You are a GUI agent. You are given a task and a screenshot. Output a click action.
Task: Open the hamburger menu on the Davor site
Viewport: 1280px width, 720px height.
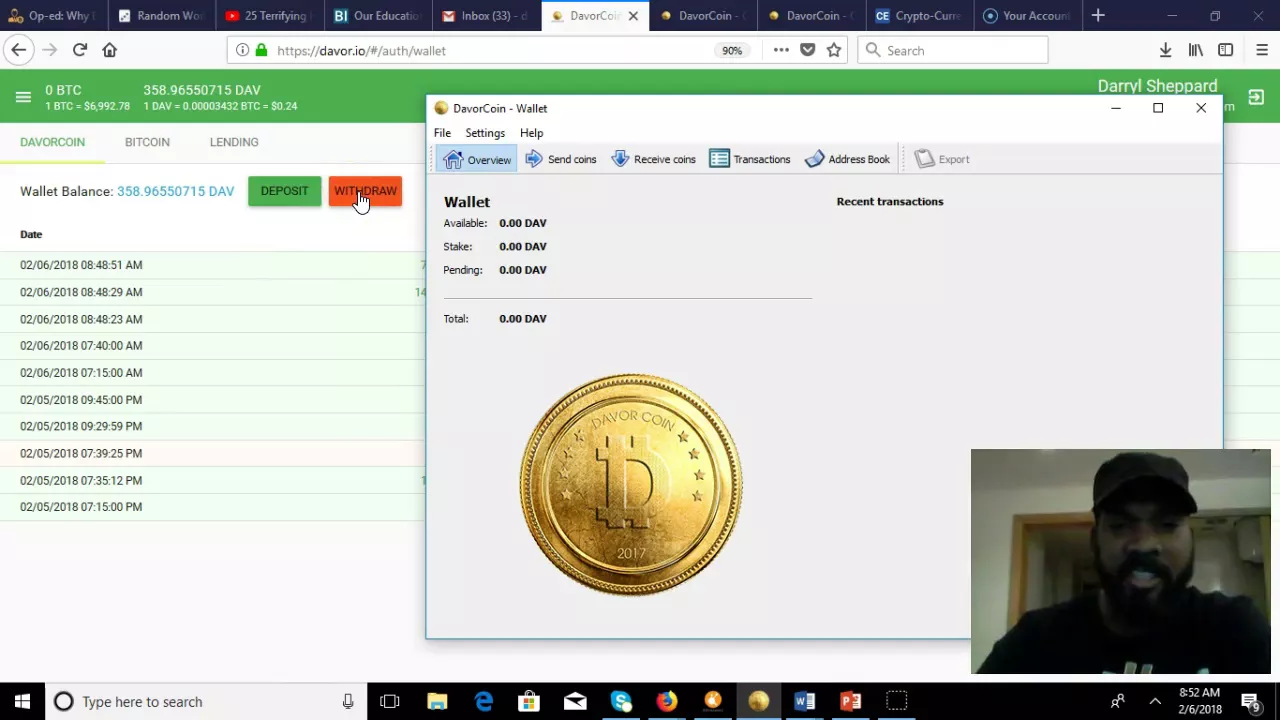(x=23, y=97)
